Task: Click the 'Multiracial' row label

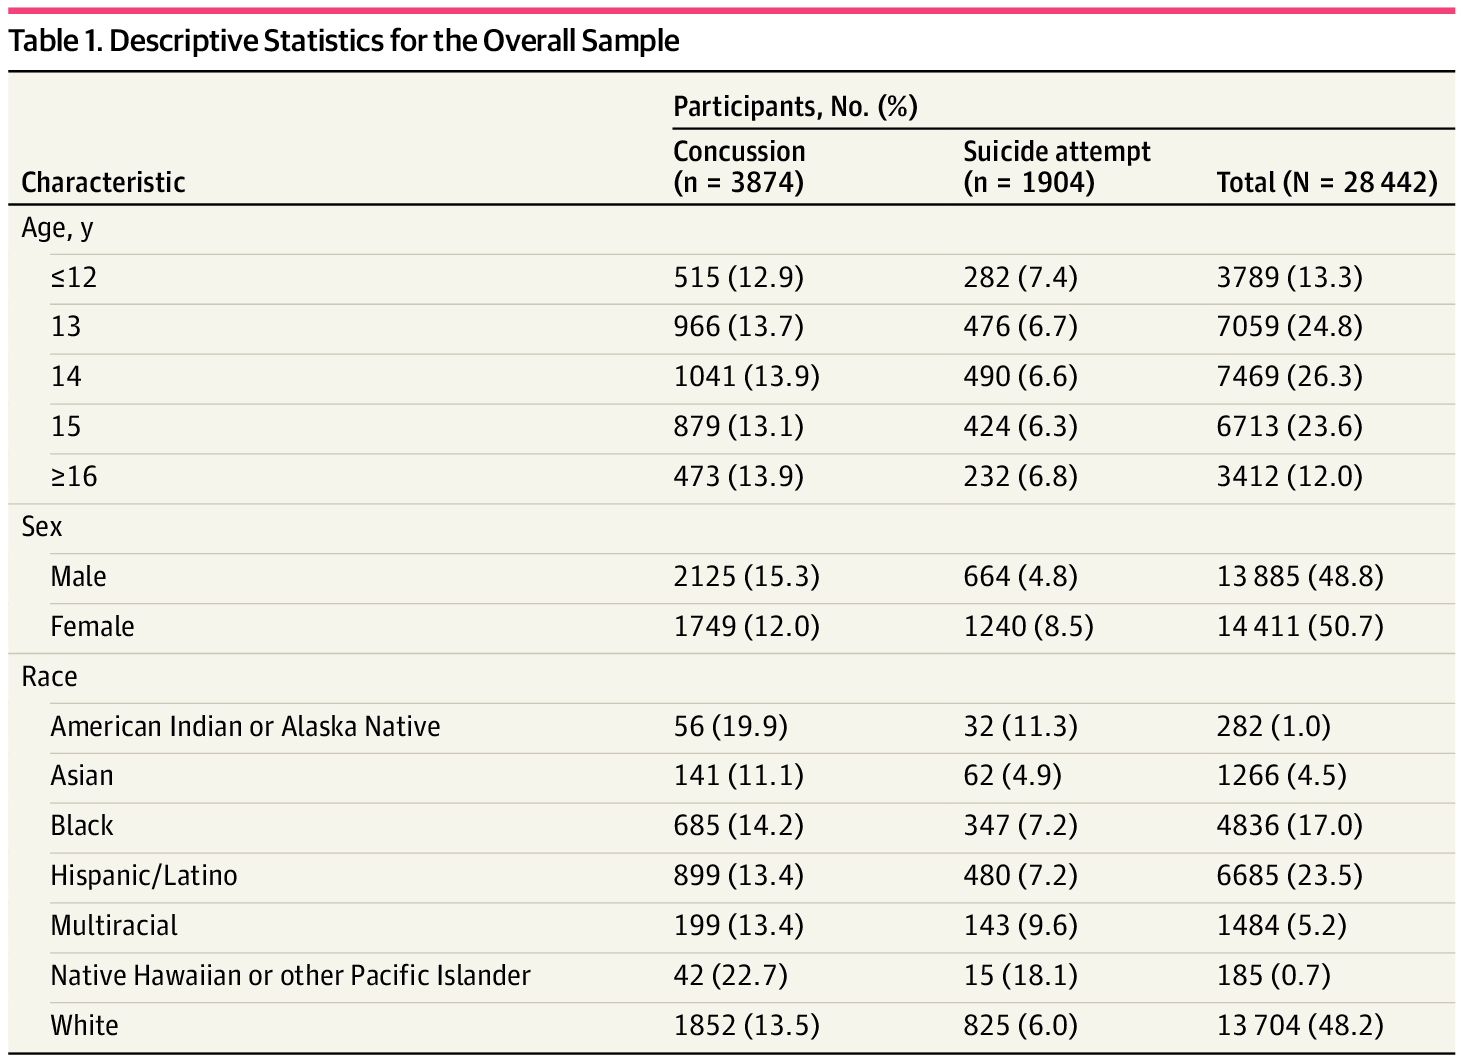Action: [x=114, y=926]
